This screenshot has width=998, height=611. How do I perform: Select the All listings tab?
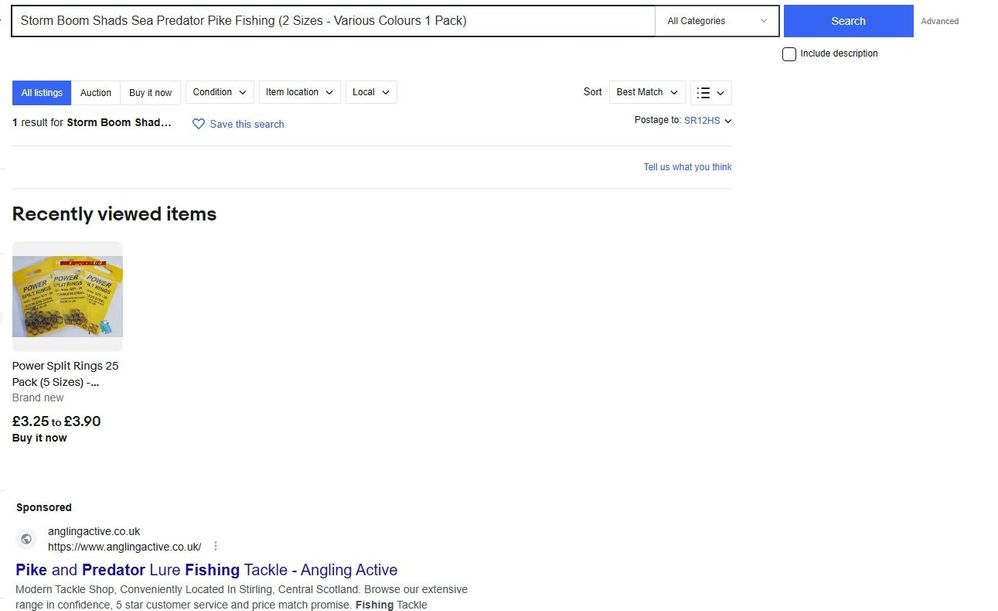point(41,93)
